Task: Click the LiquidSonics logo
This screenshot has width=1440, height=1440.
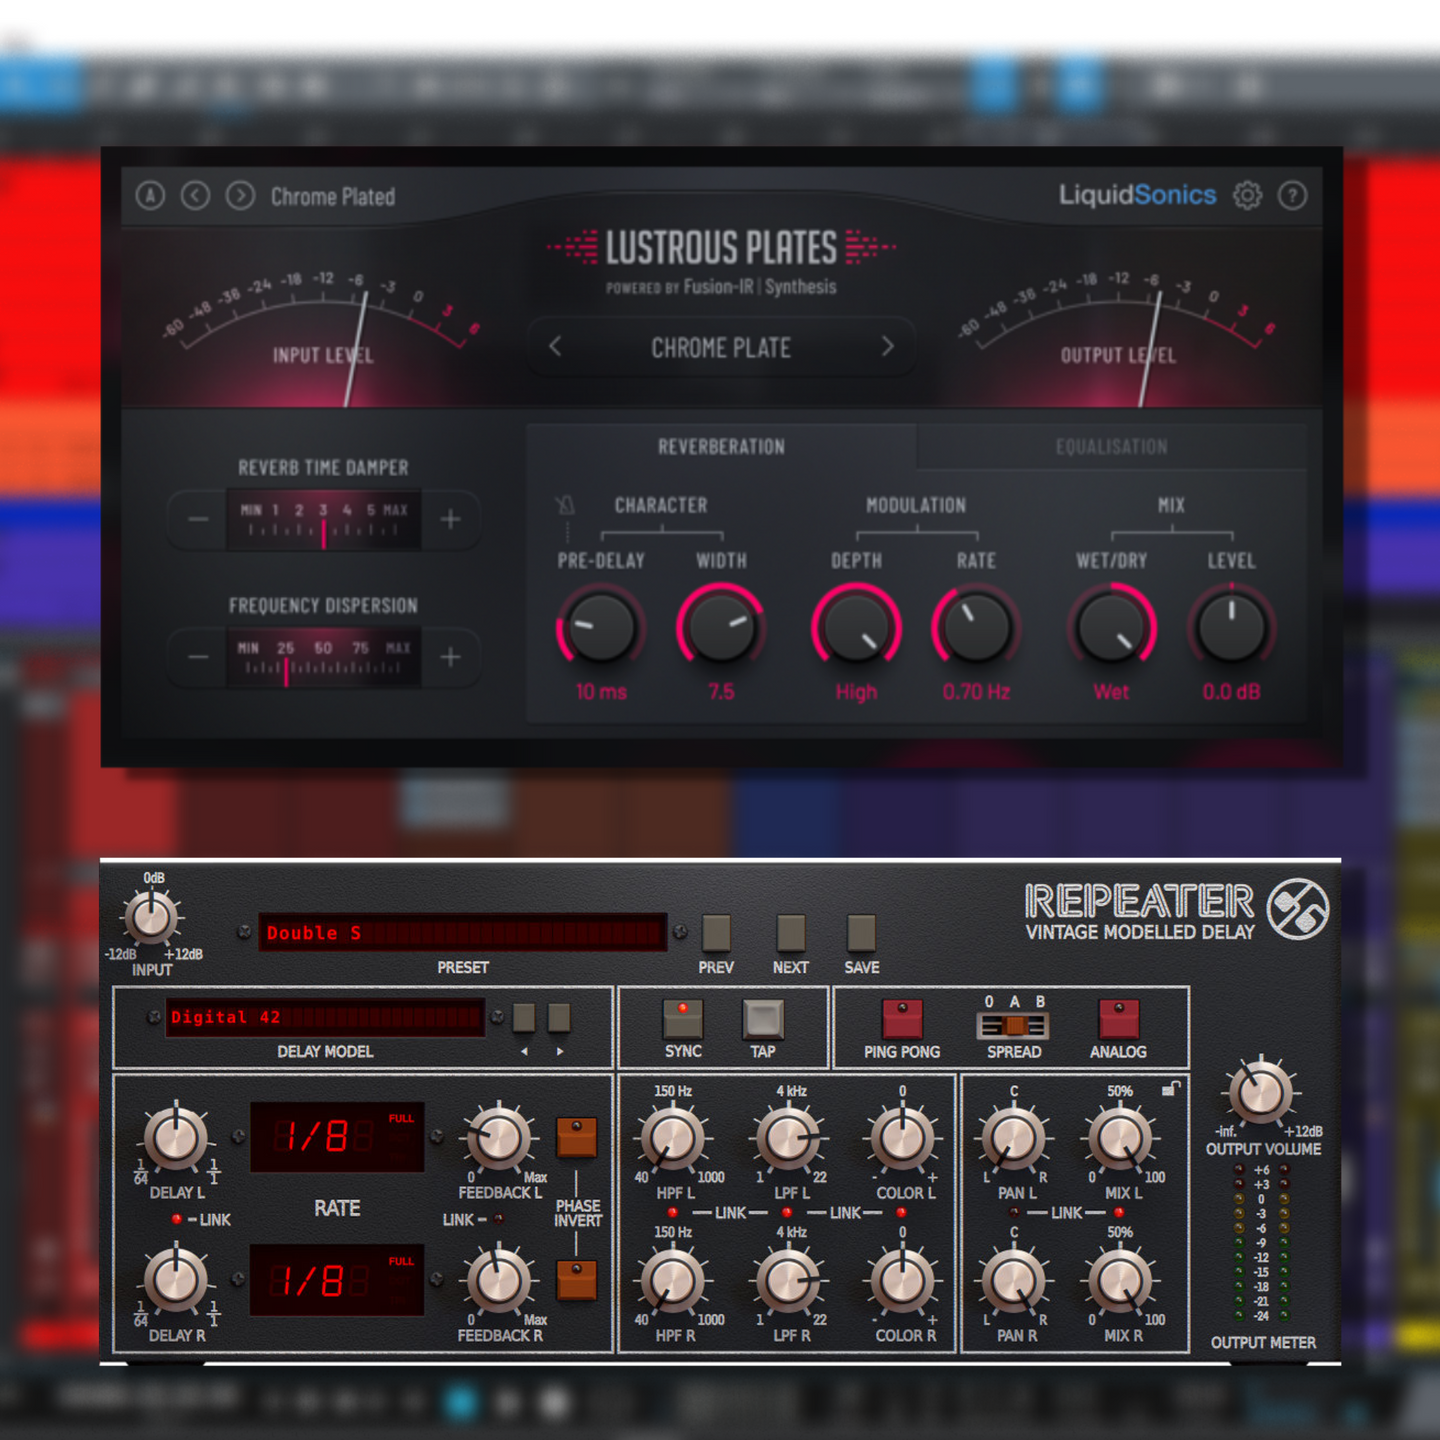Action: [1137, 195]
